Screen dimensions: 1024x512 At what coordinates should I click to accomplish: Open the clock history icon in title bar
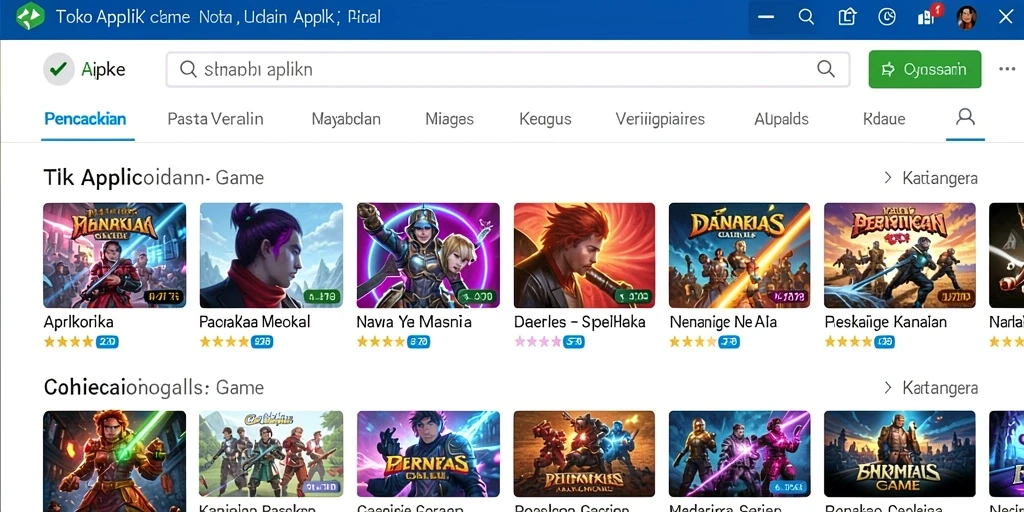[887, 18]
